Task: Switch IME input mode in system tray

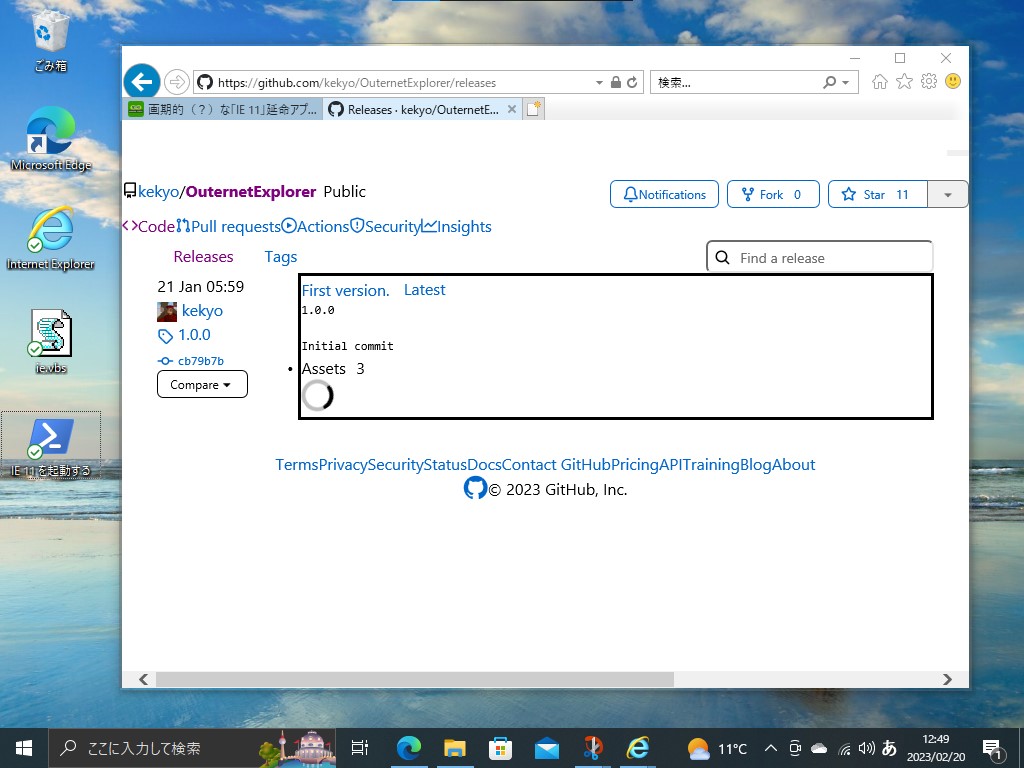Action: [x=888, y=747]
